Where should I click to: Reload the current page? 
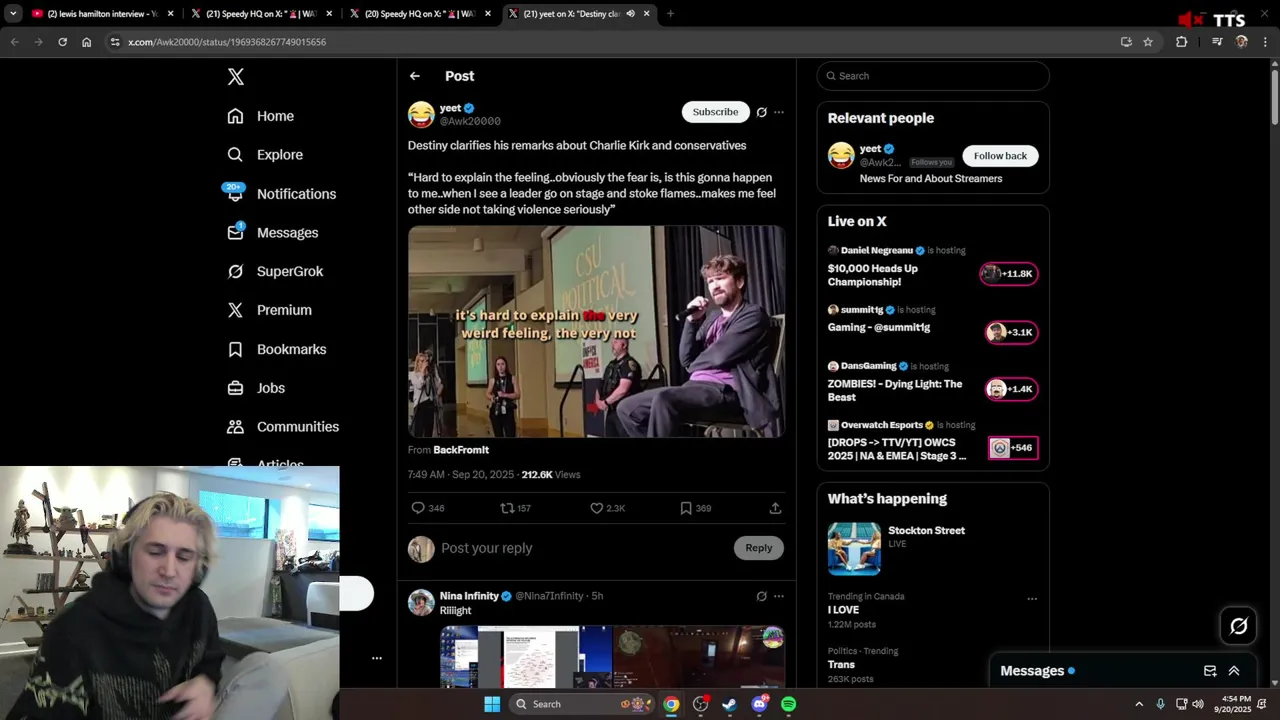(x=62, y=42)
